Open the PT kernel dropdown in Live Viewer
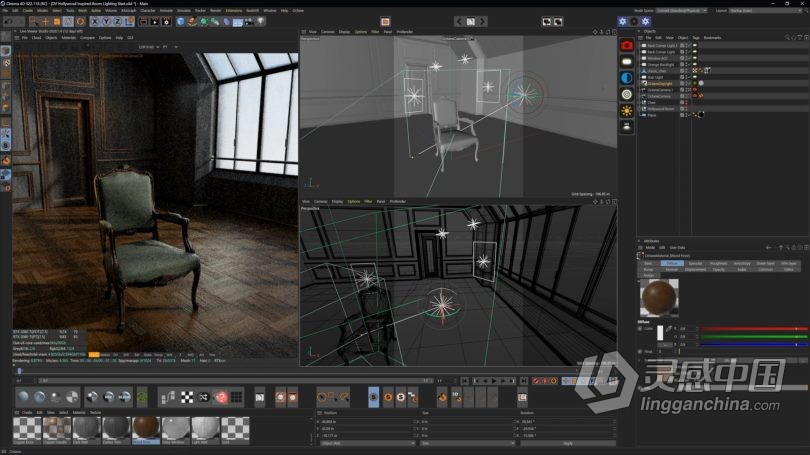 (x=170, y=47)
